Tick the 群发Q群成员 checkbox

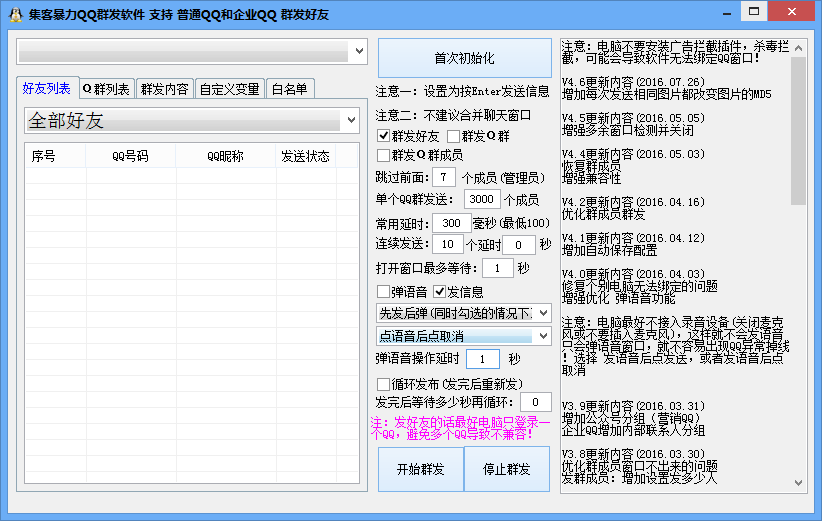pos(384,155)
